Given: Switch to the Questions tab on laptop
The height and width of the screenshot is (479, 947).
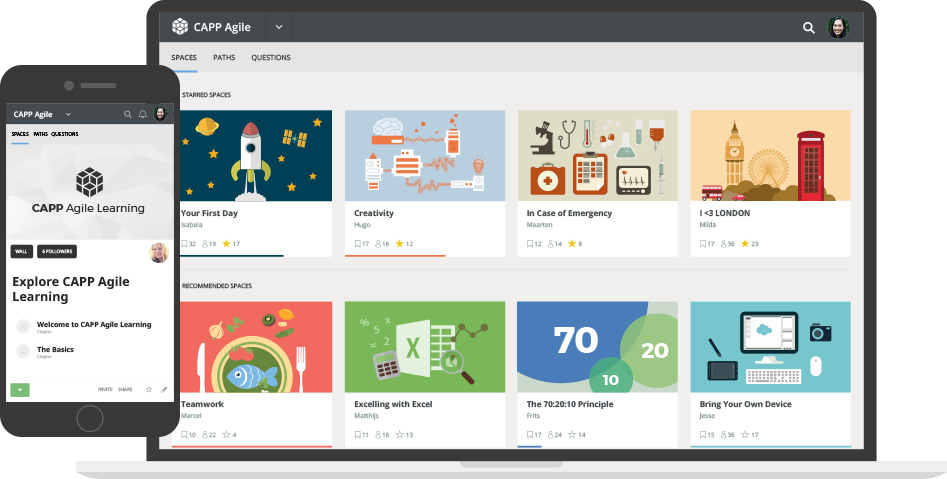Looking at the screenshot, I should [271, 57].
